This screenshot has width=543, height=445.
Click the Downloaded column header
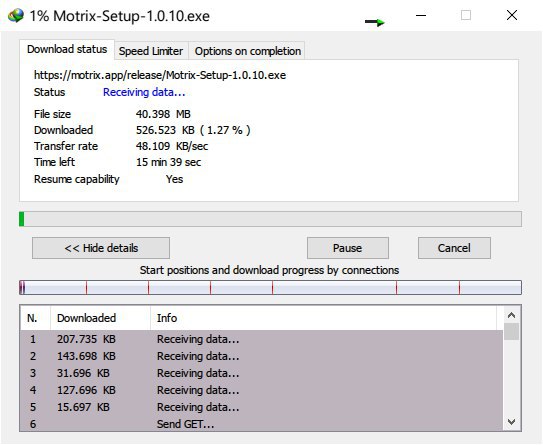(100, 318)
